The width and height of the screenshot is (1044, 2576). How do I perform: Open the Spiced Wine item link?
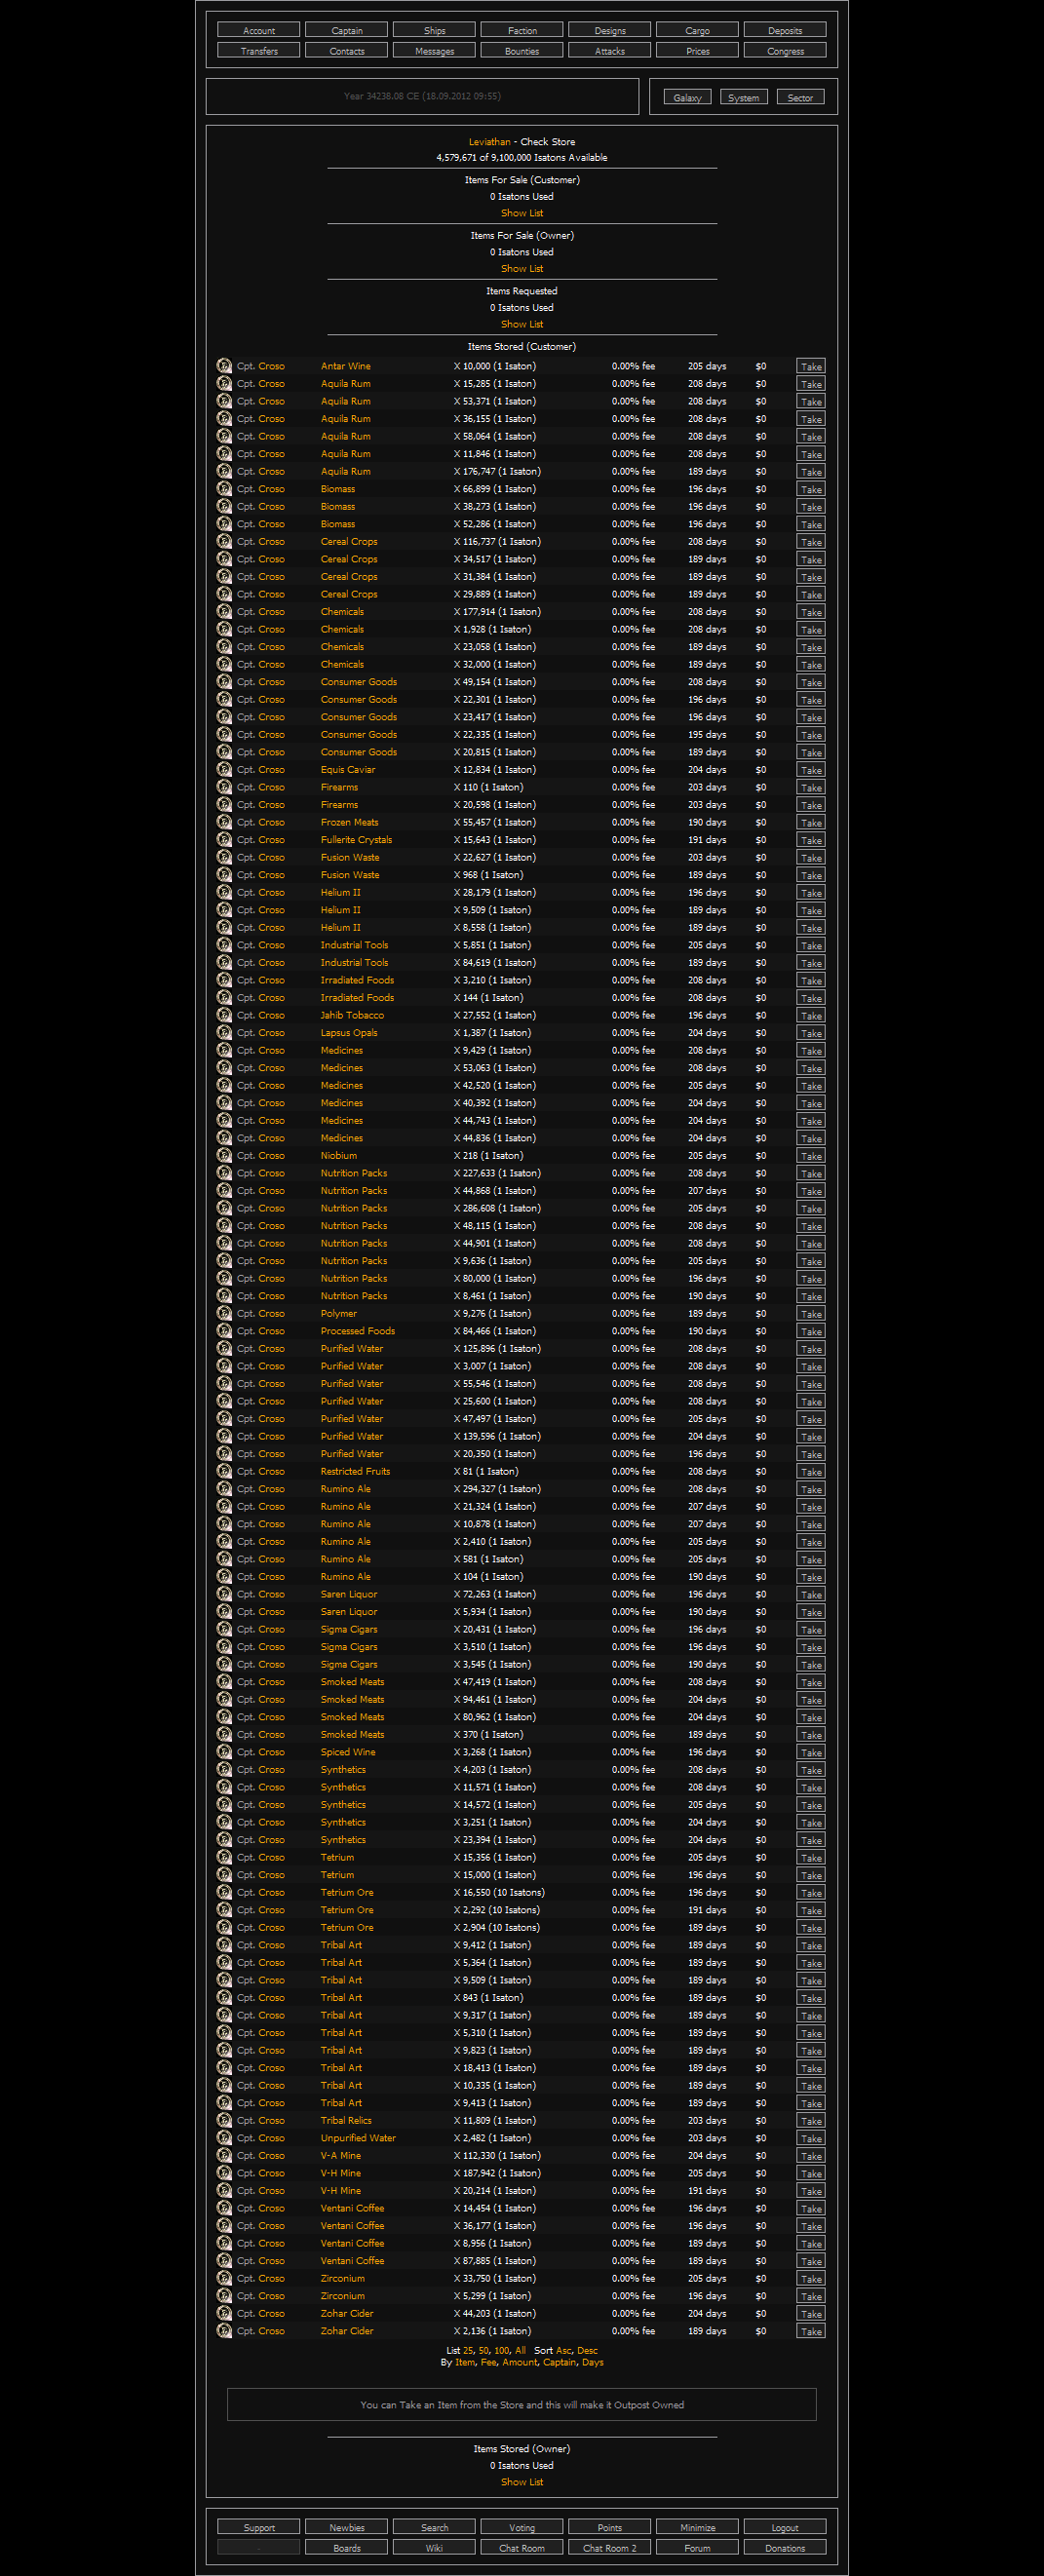348,1752
